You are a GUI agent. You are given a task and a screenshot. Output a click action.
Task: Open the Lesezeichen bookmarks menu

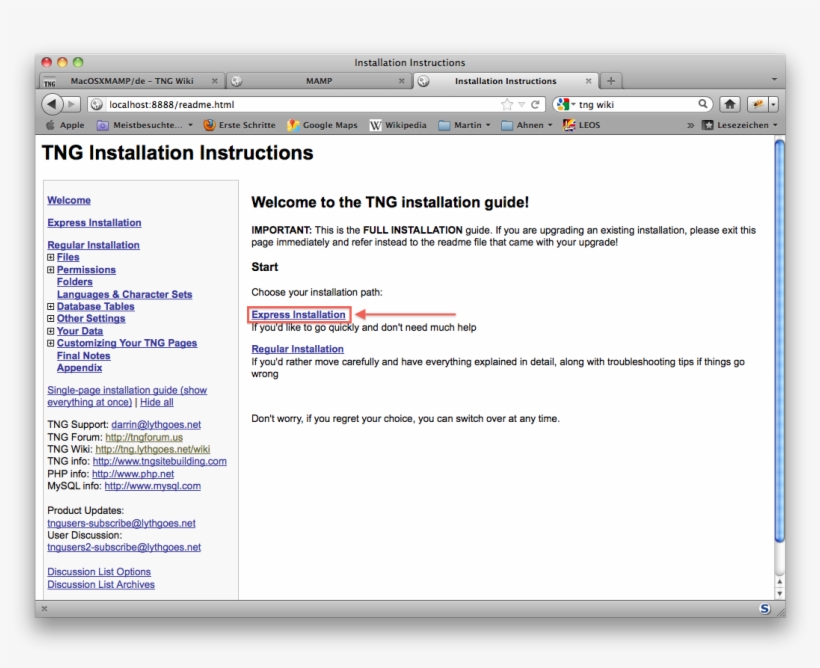coord(739,125)
